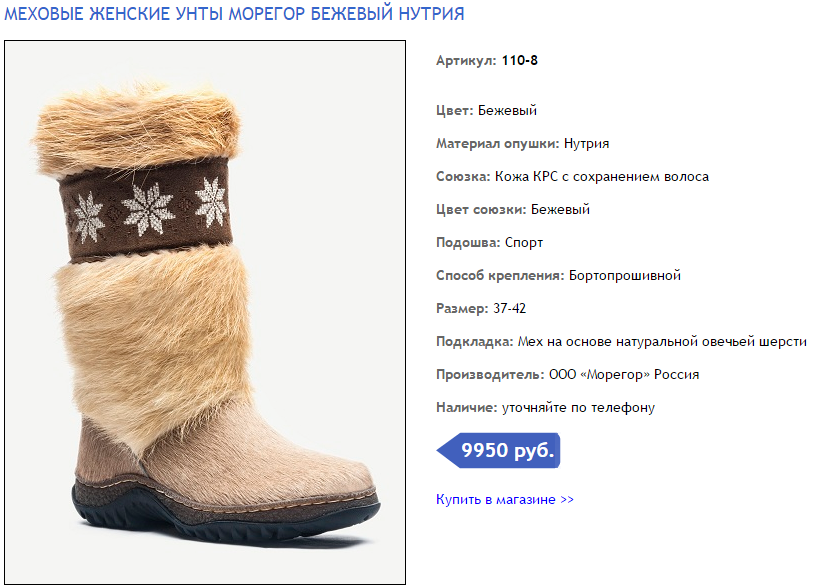The width and height of the screenshot is (831, 587).
Task: Click the 'Подкладка' lining description
Action: point(621,342)
